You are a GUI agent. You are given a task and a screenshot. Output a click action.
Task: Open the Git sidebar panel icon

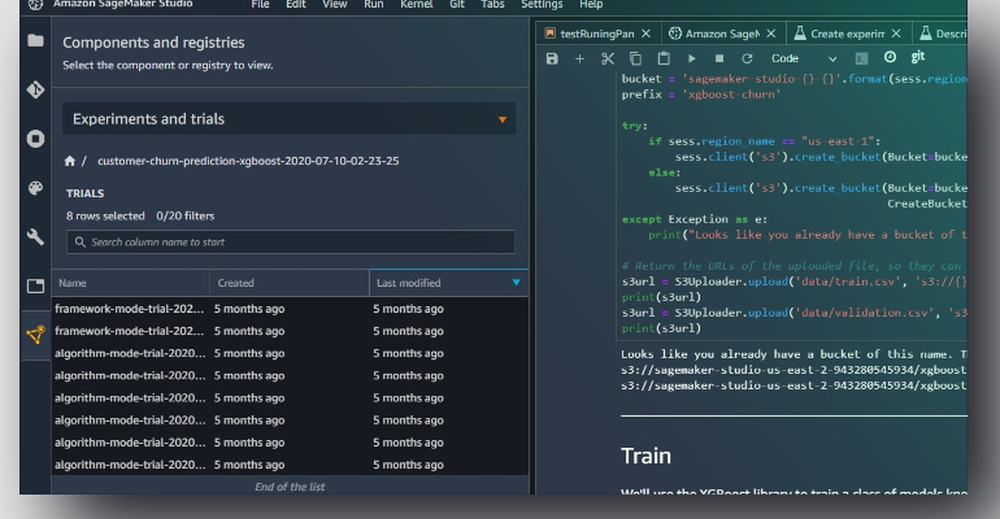(36, 89)
